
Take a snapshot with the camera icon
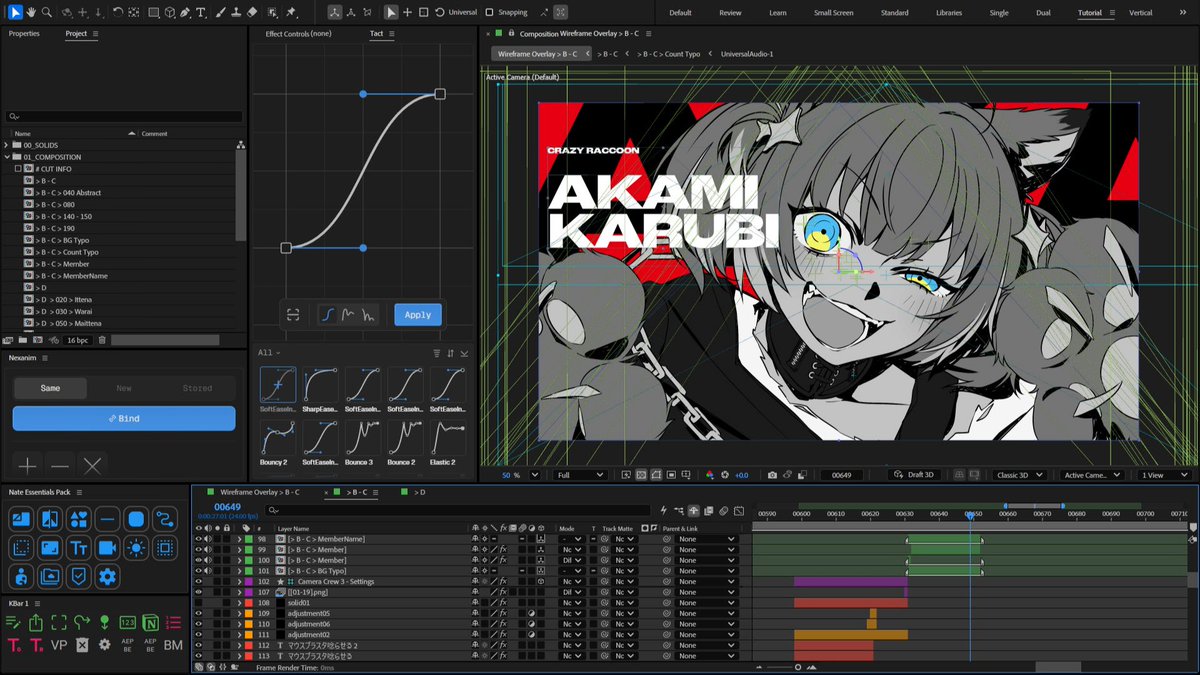(x=772, y=475)
